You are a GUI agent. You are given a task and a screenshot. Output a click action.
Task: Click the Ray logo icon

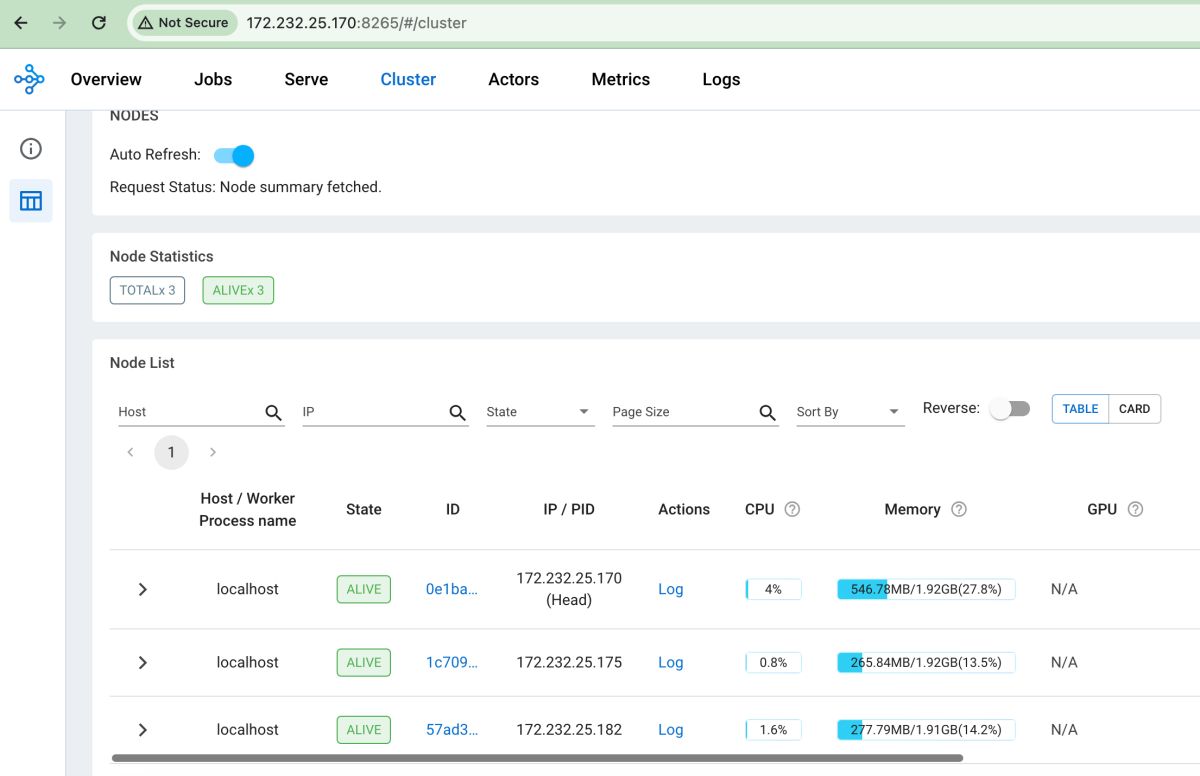29,79
